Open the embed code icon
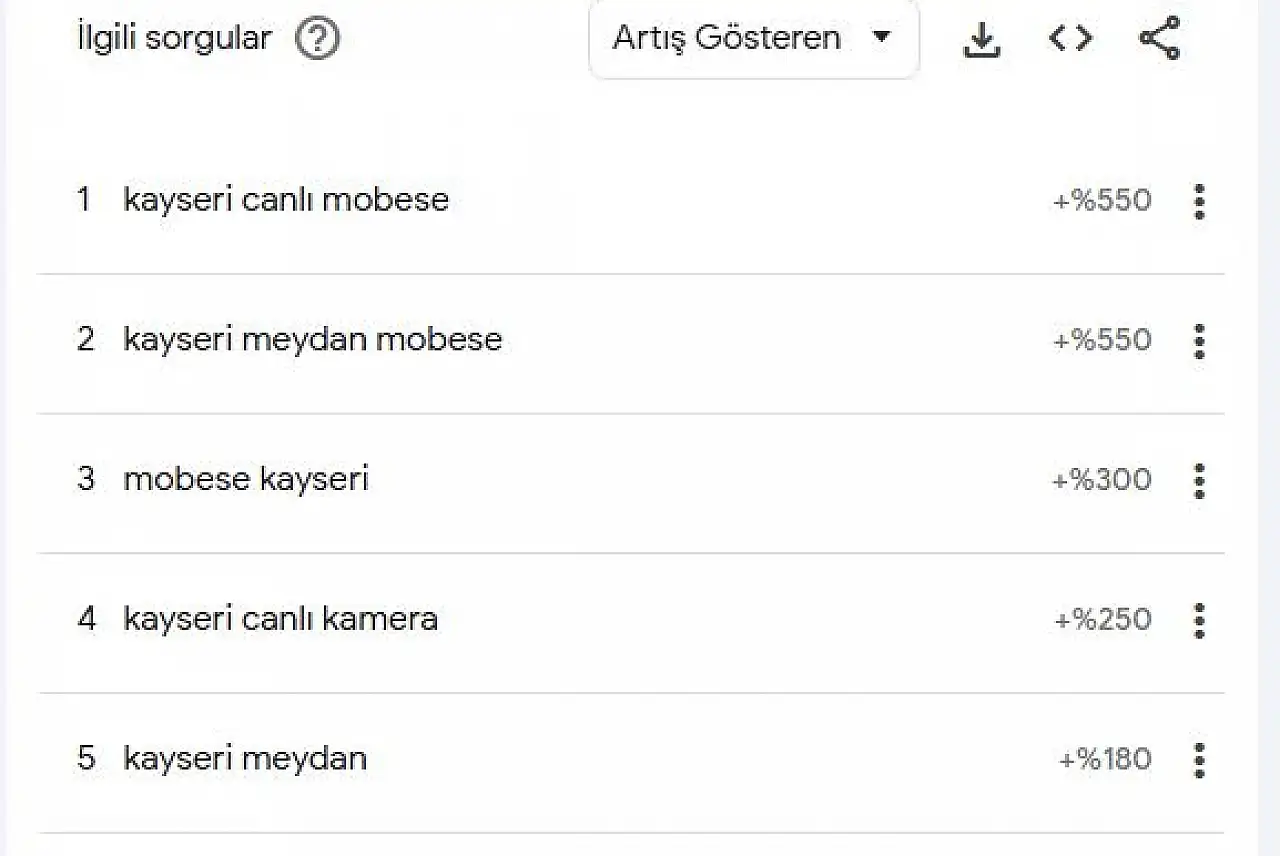Viewport: 1280px width, 856px height. [x=1070, y=38]
